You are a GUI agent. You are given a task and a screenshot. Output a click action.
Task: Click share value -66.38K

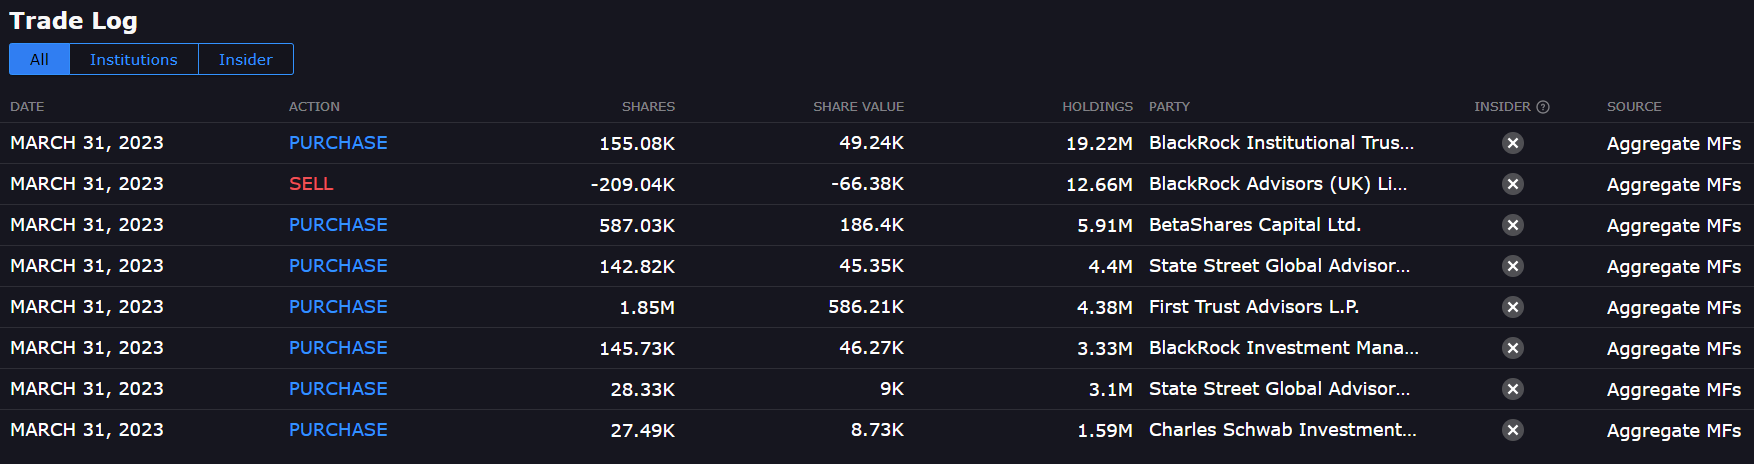click(x=868, y=184)
